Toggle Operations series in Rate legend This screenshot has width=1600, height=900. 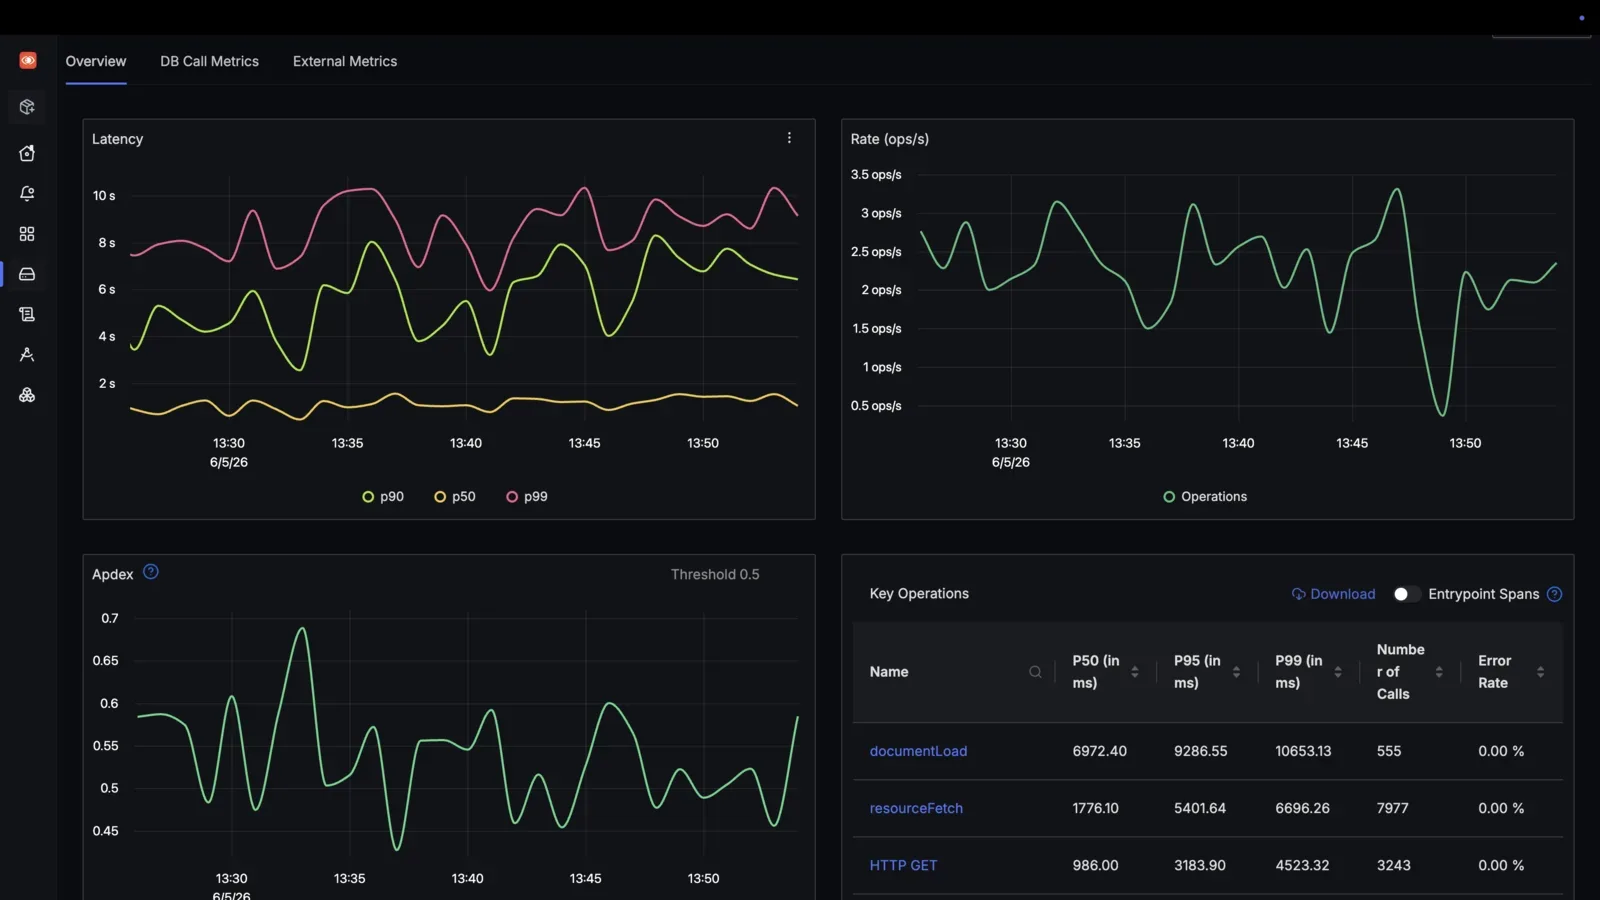[x=1205, y=497]
